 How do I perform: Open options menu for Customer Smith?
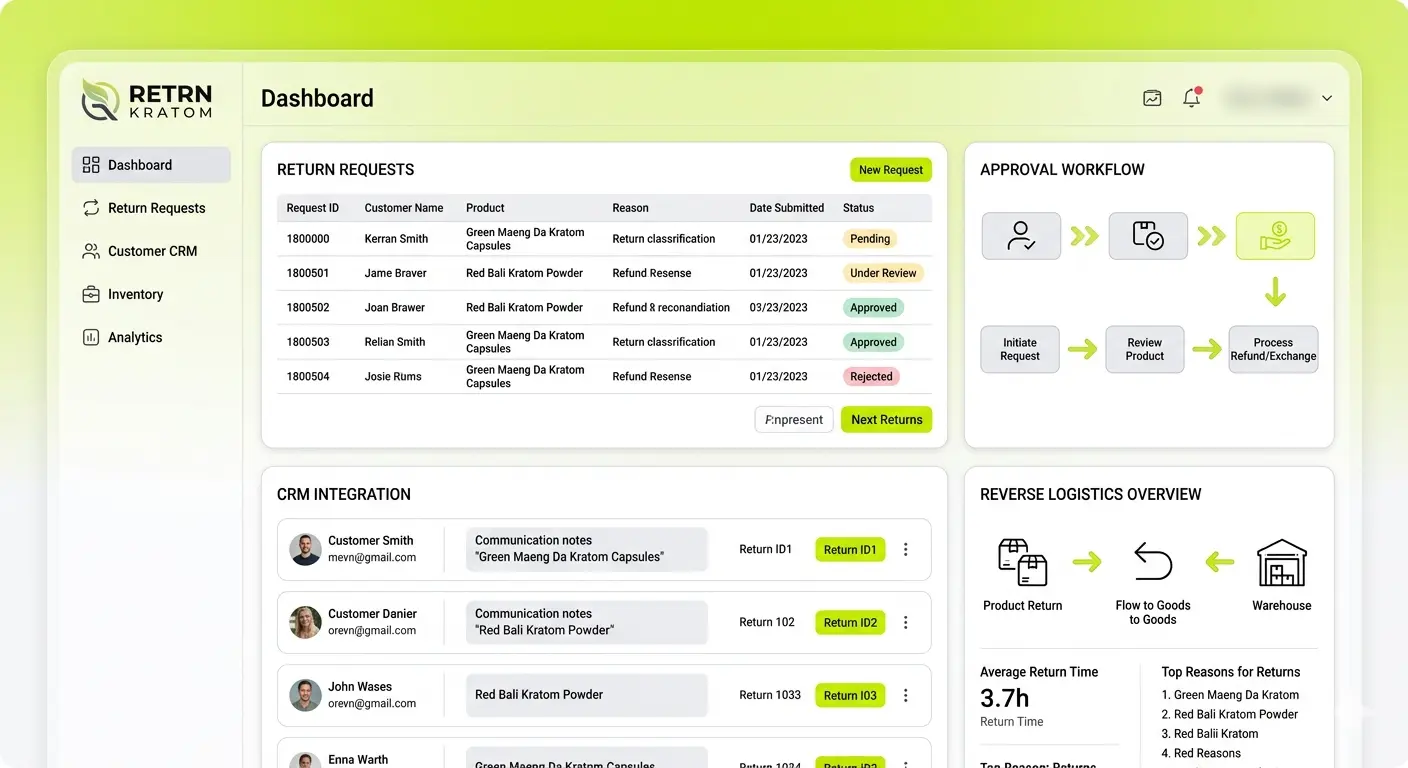[x=906, y=549]
